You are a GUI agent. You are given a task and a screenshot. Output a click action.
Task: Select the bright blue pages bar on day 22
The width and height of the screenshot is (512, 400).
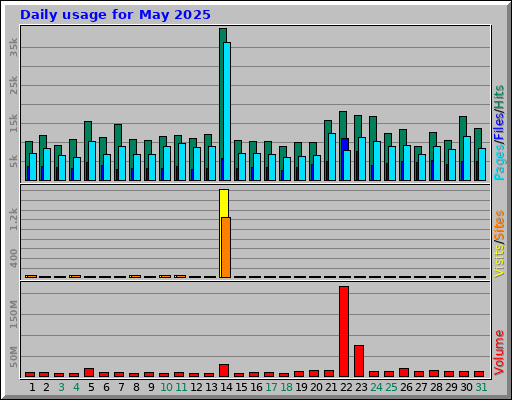[x=344, y=144]
